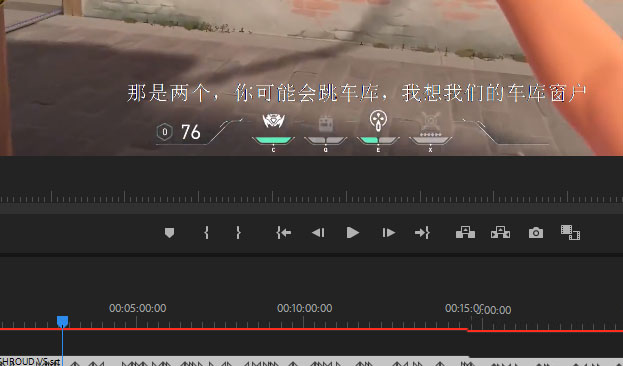Viewport: 623px width, 366px height.
Task: Mark Out point with right brace button
Action: pyautogui.click(x=238, y=232)
